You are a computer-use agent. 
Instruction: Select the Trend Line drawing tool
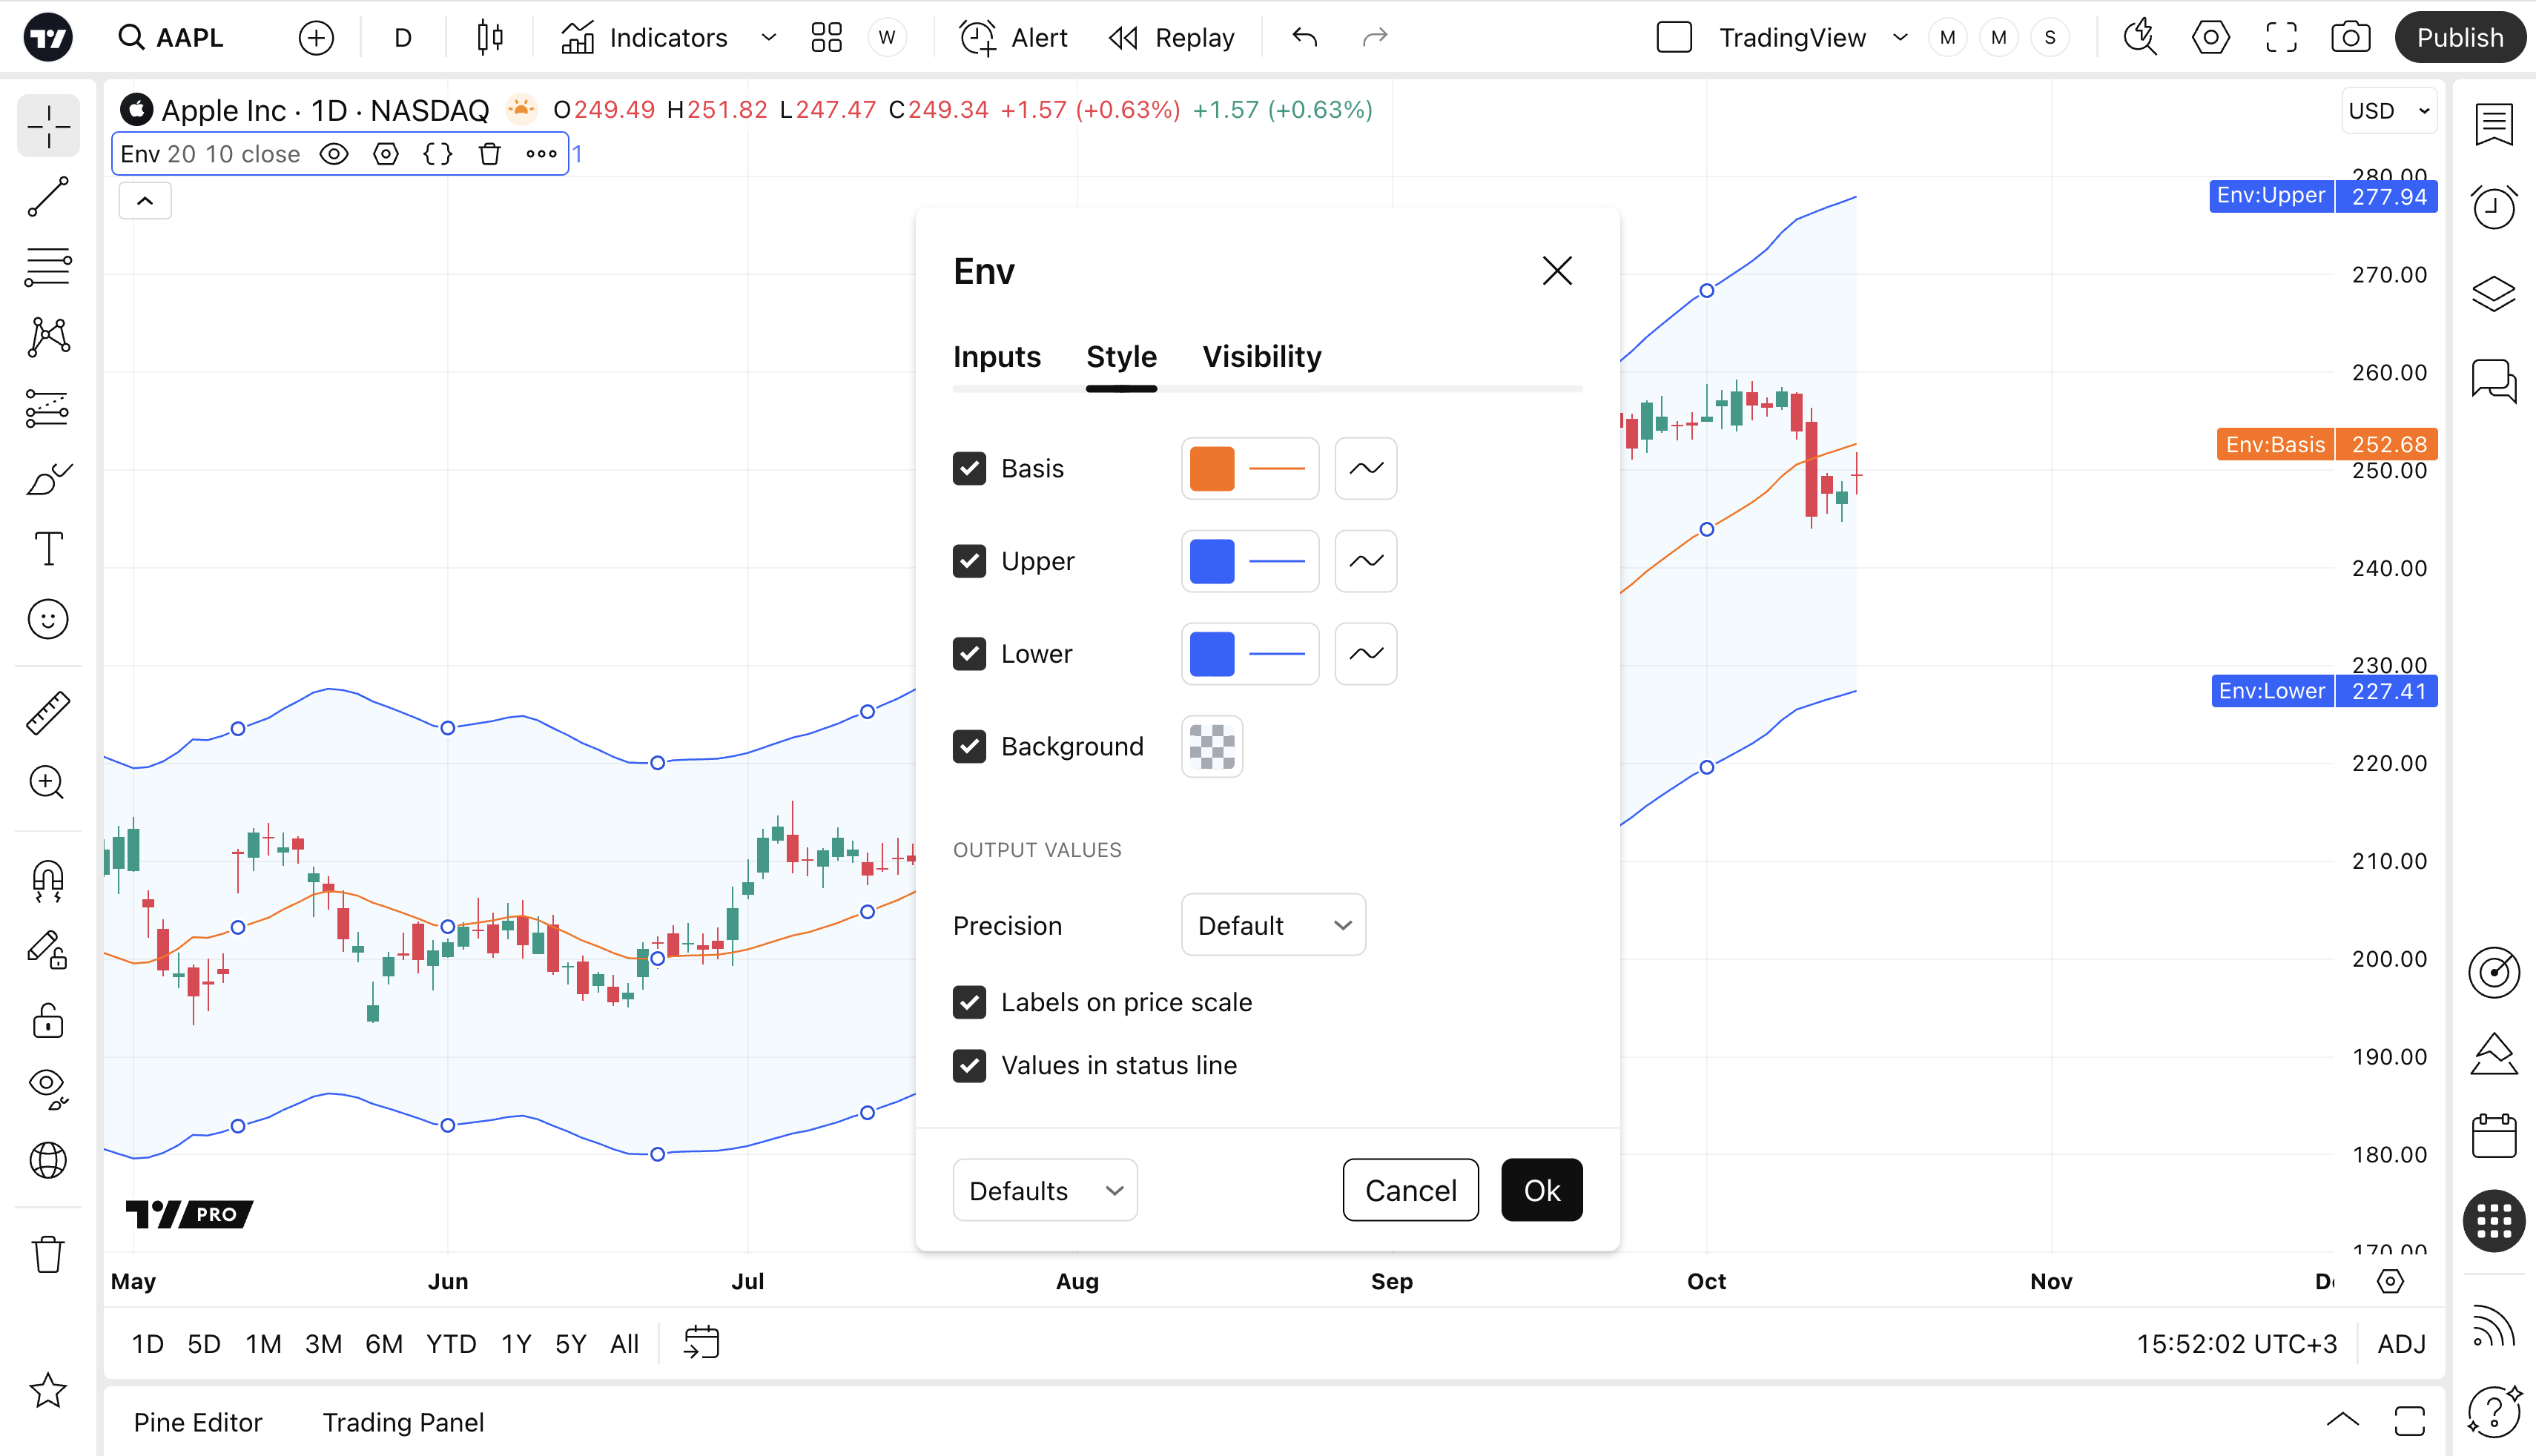point(48,197)
